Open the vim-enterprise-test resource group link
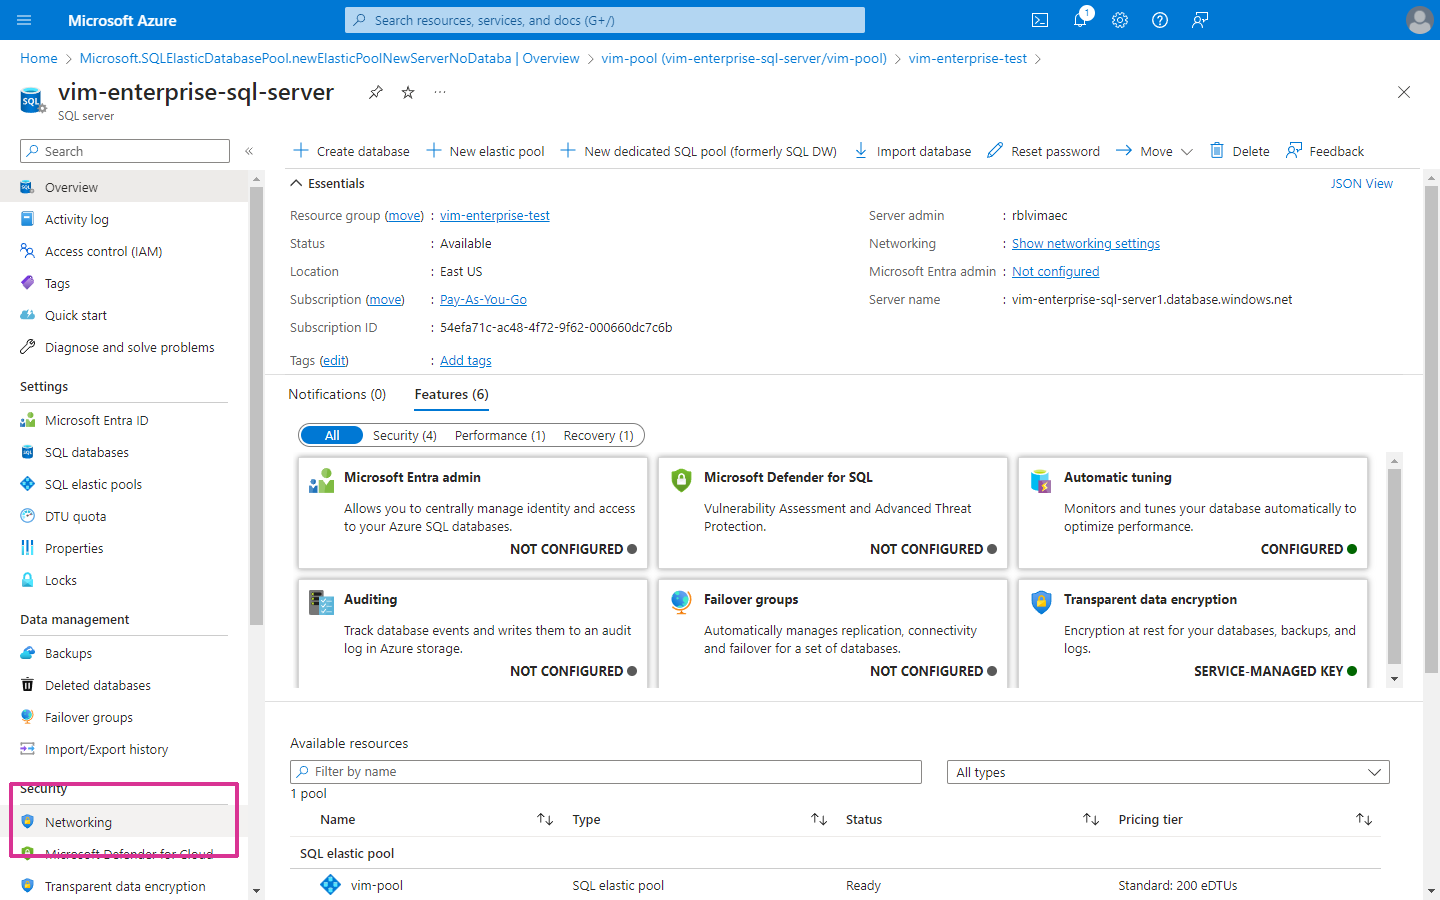 495,215
